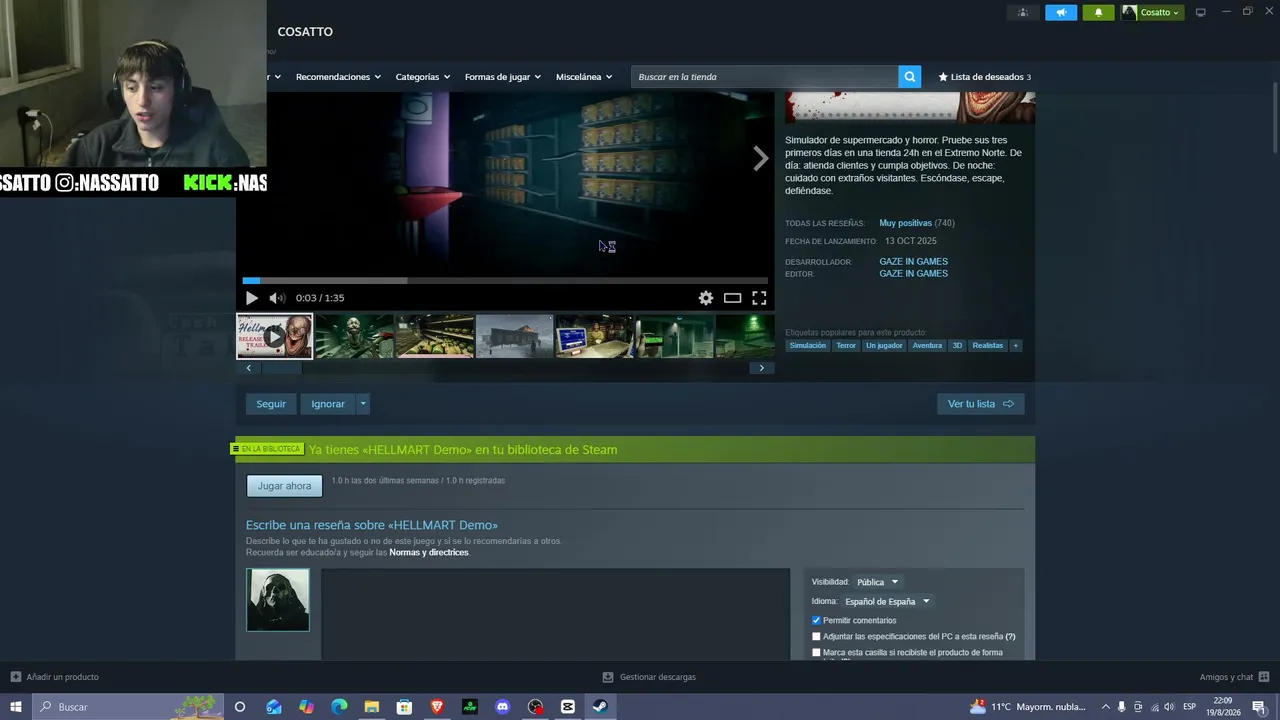Click the Aventura tag
This screenshot has height=720, width=1280.
pos(927,346)
